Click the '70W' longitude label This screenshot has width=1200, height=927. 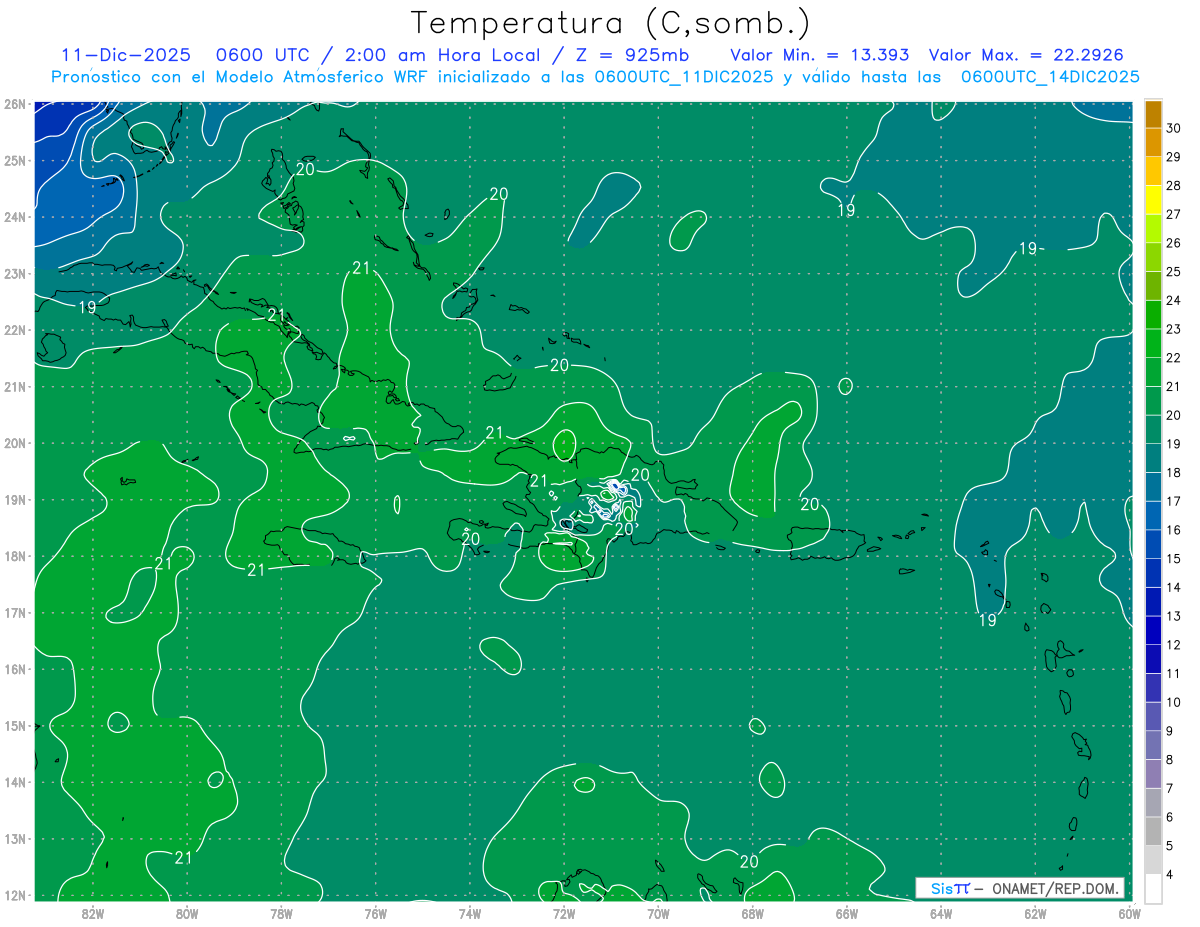point(658,913)
